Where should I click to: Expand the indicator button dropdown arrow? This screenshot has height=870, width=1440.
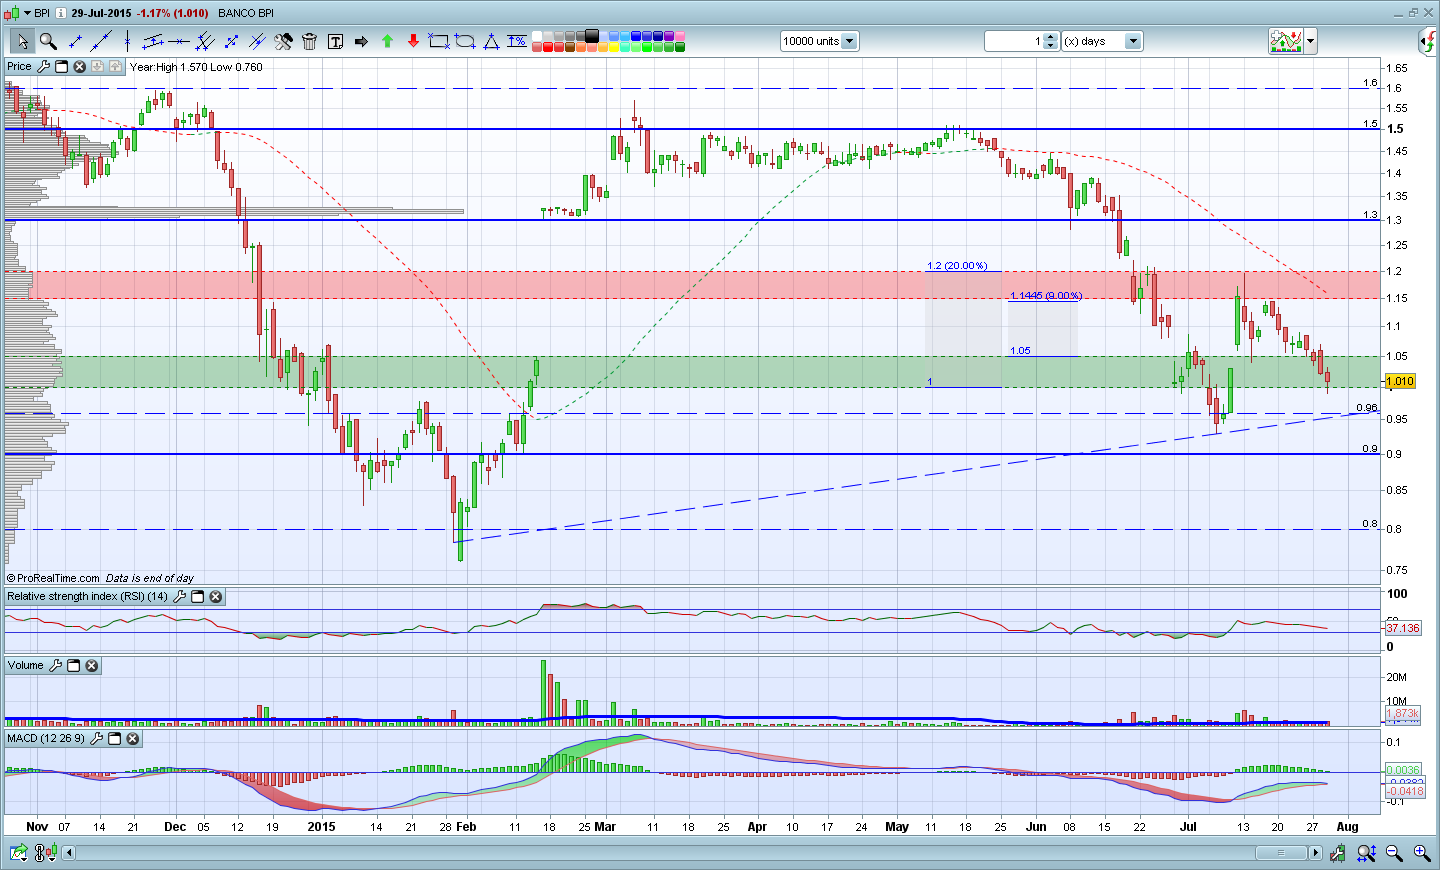point(1310,41)
